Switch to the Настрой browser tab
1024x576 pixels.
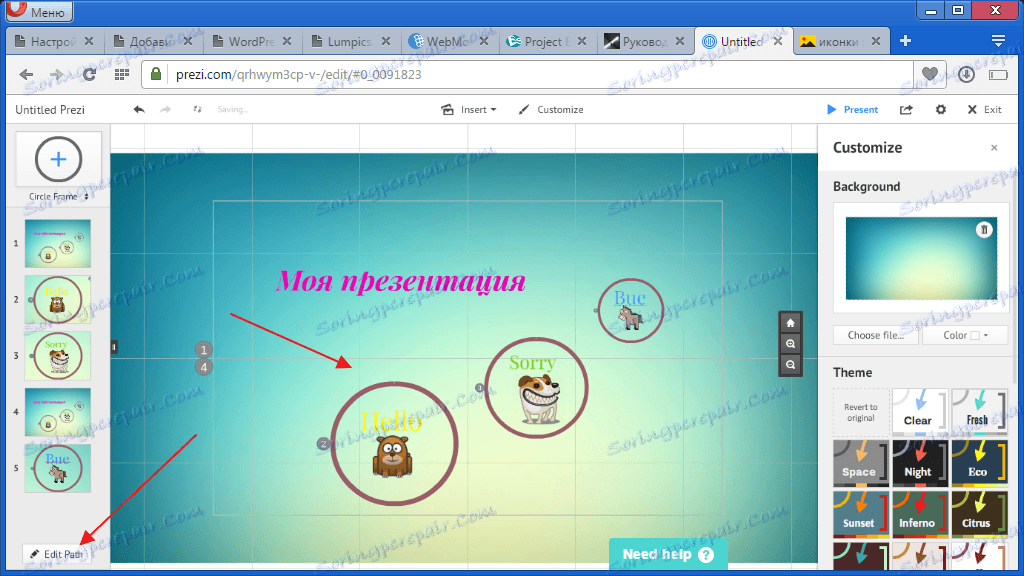[x=53, y=42]
